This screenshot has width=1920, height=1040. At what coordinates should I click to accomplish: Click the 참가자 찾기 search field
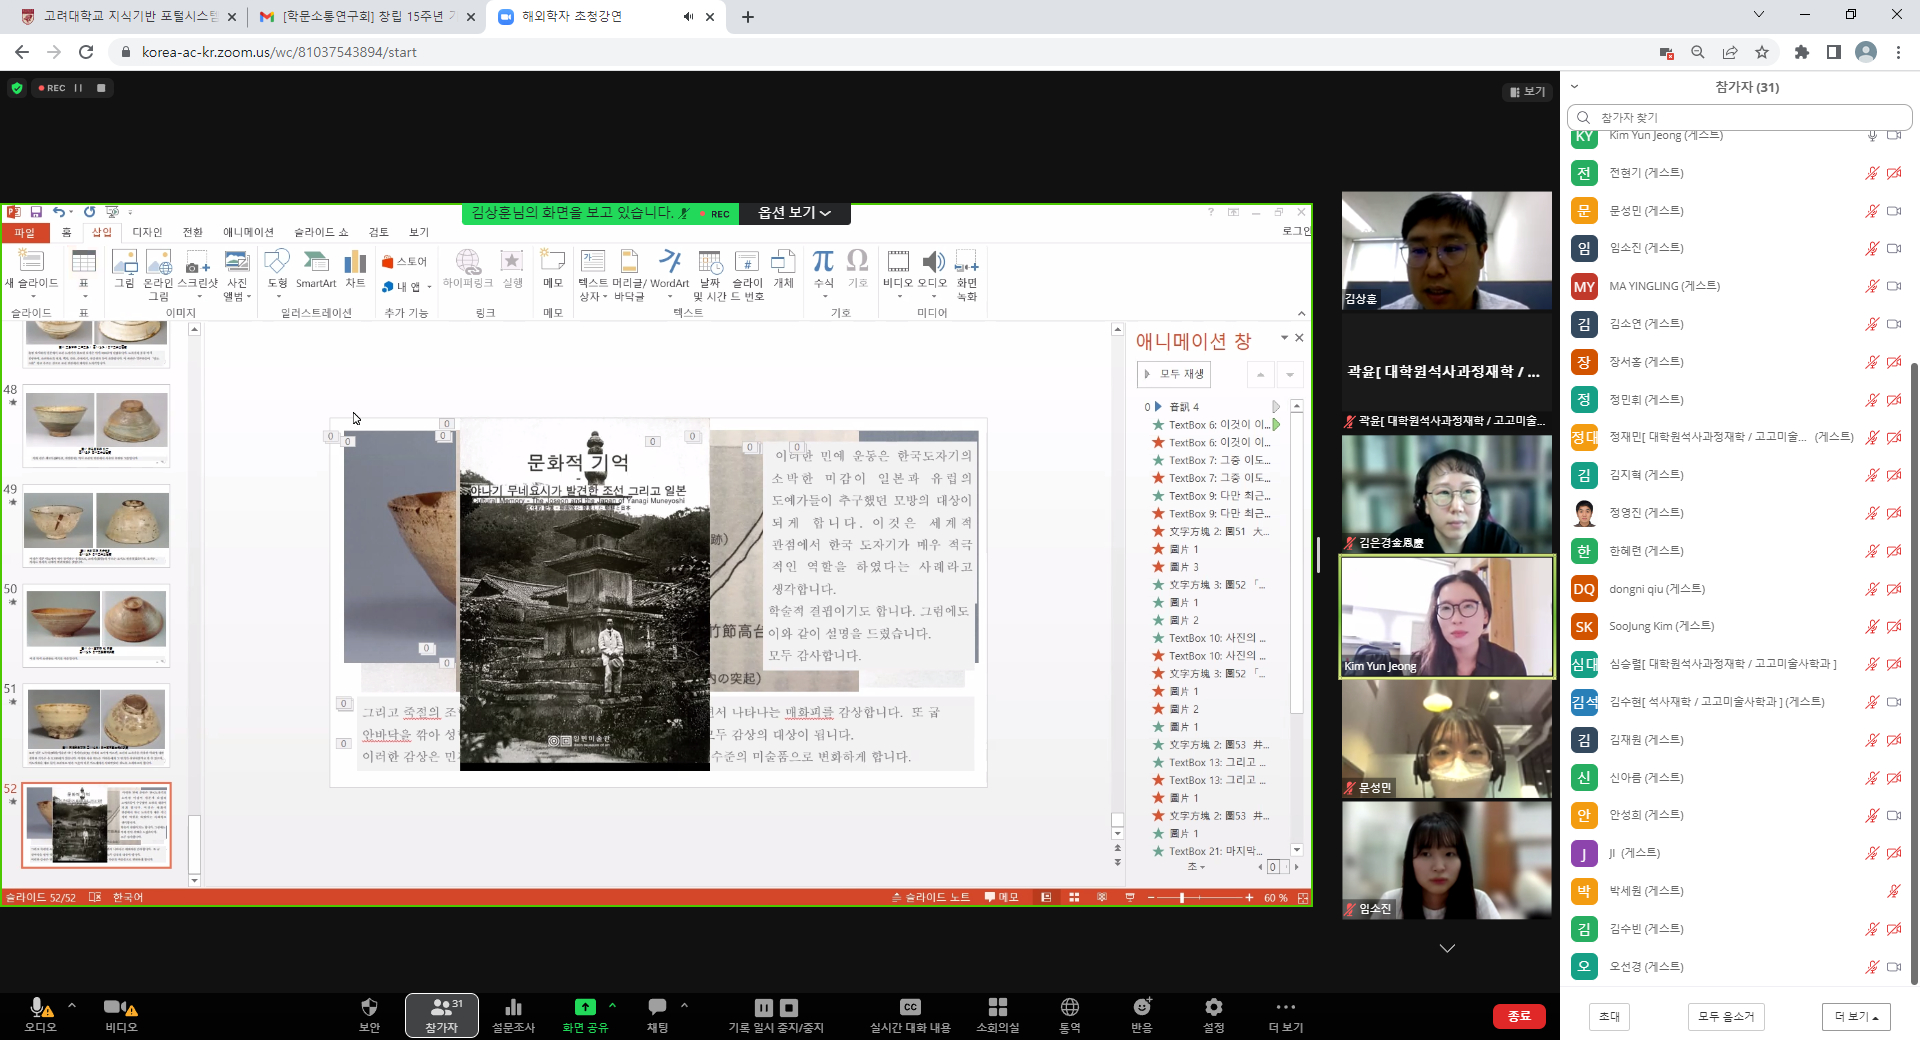(1740, 117)
